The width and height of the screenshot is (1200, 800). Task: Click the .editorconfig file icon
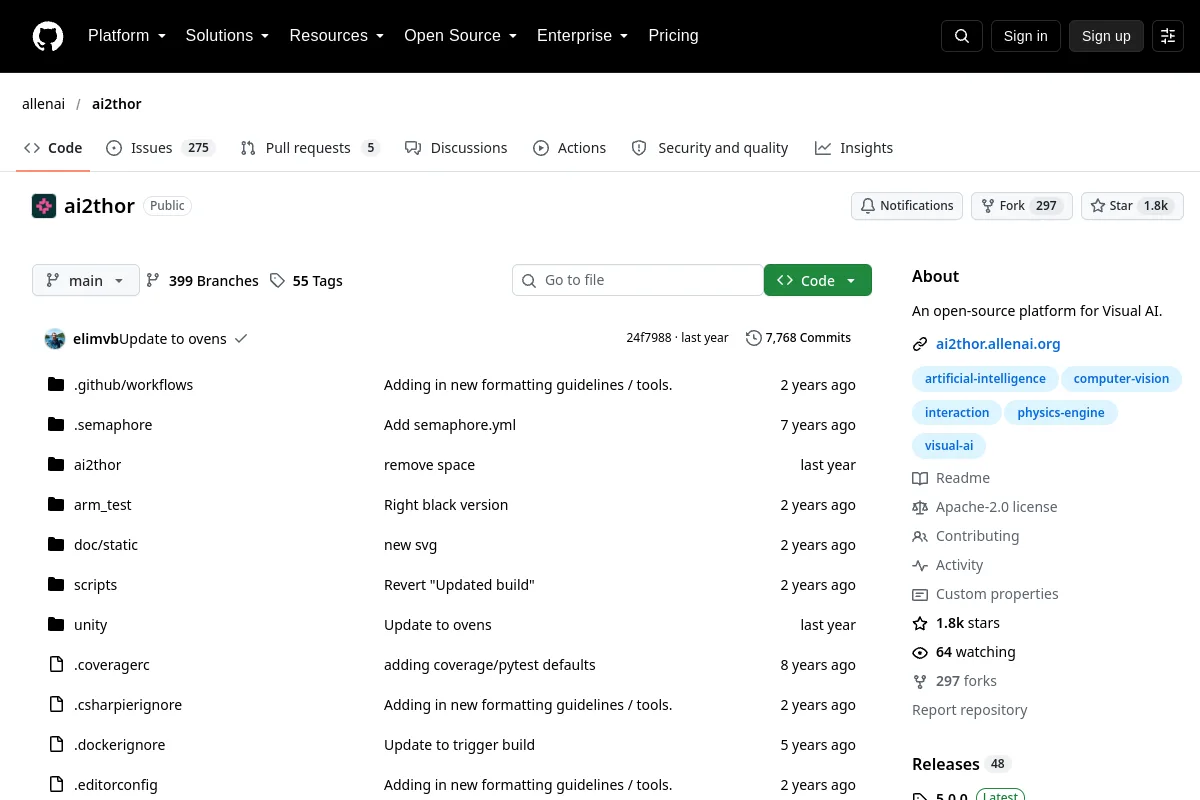click(56, 784)
